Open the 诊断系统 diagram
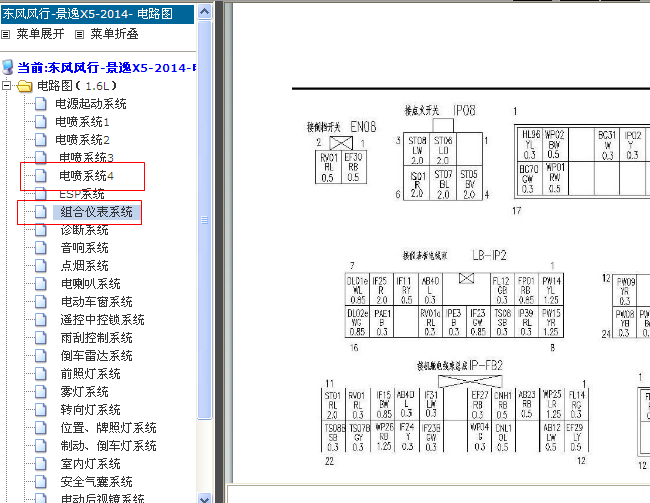 pos(85,230)
